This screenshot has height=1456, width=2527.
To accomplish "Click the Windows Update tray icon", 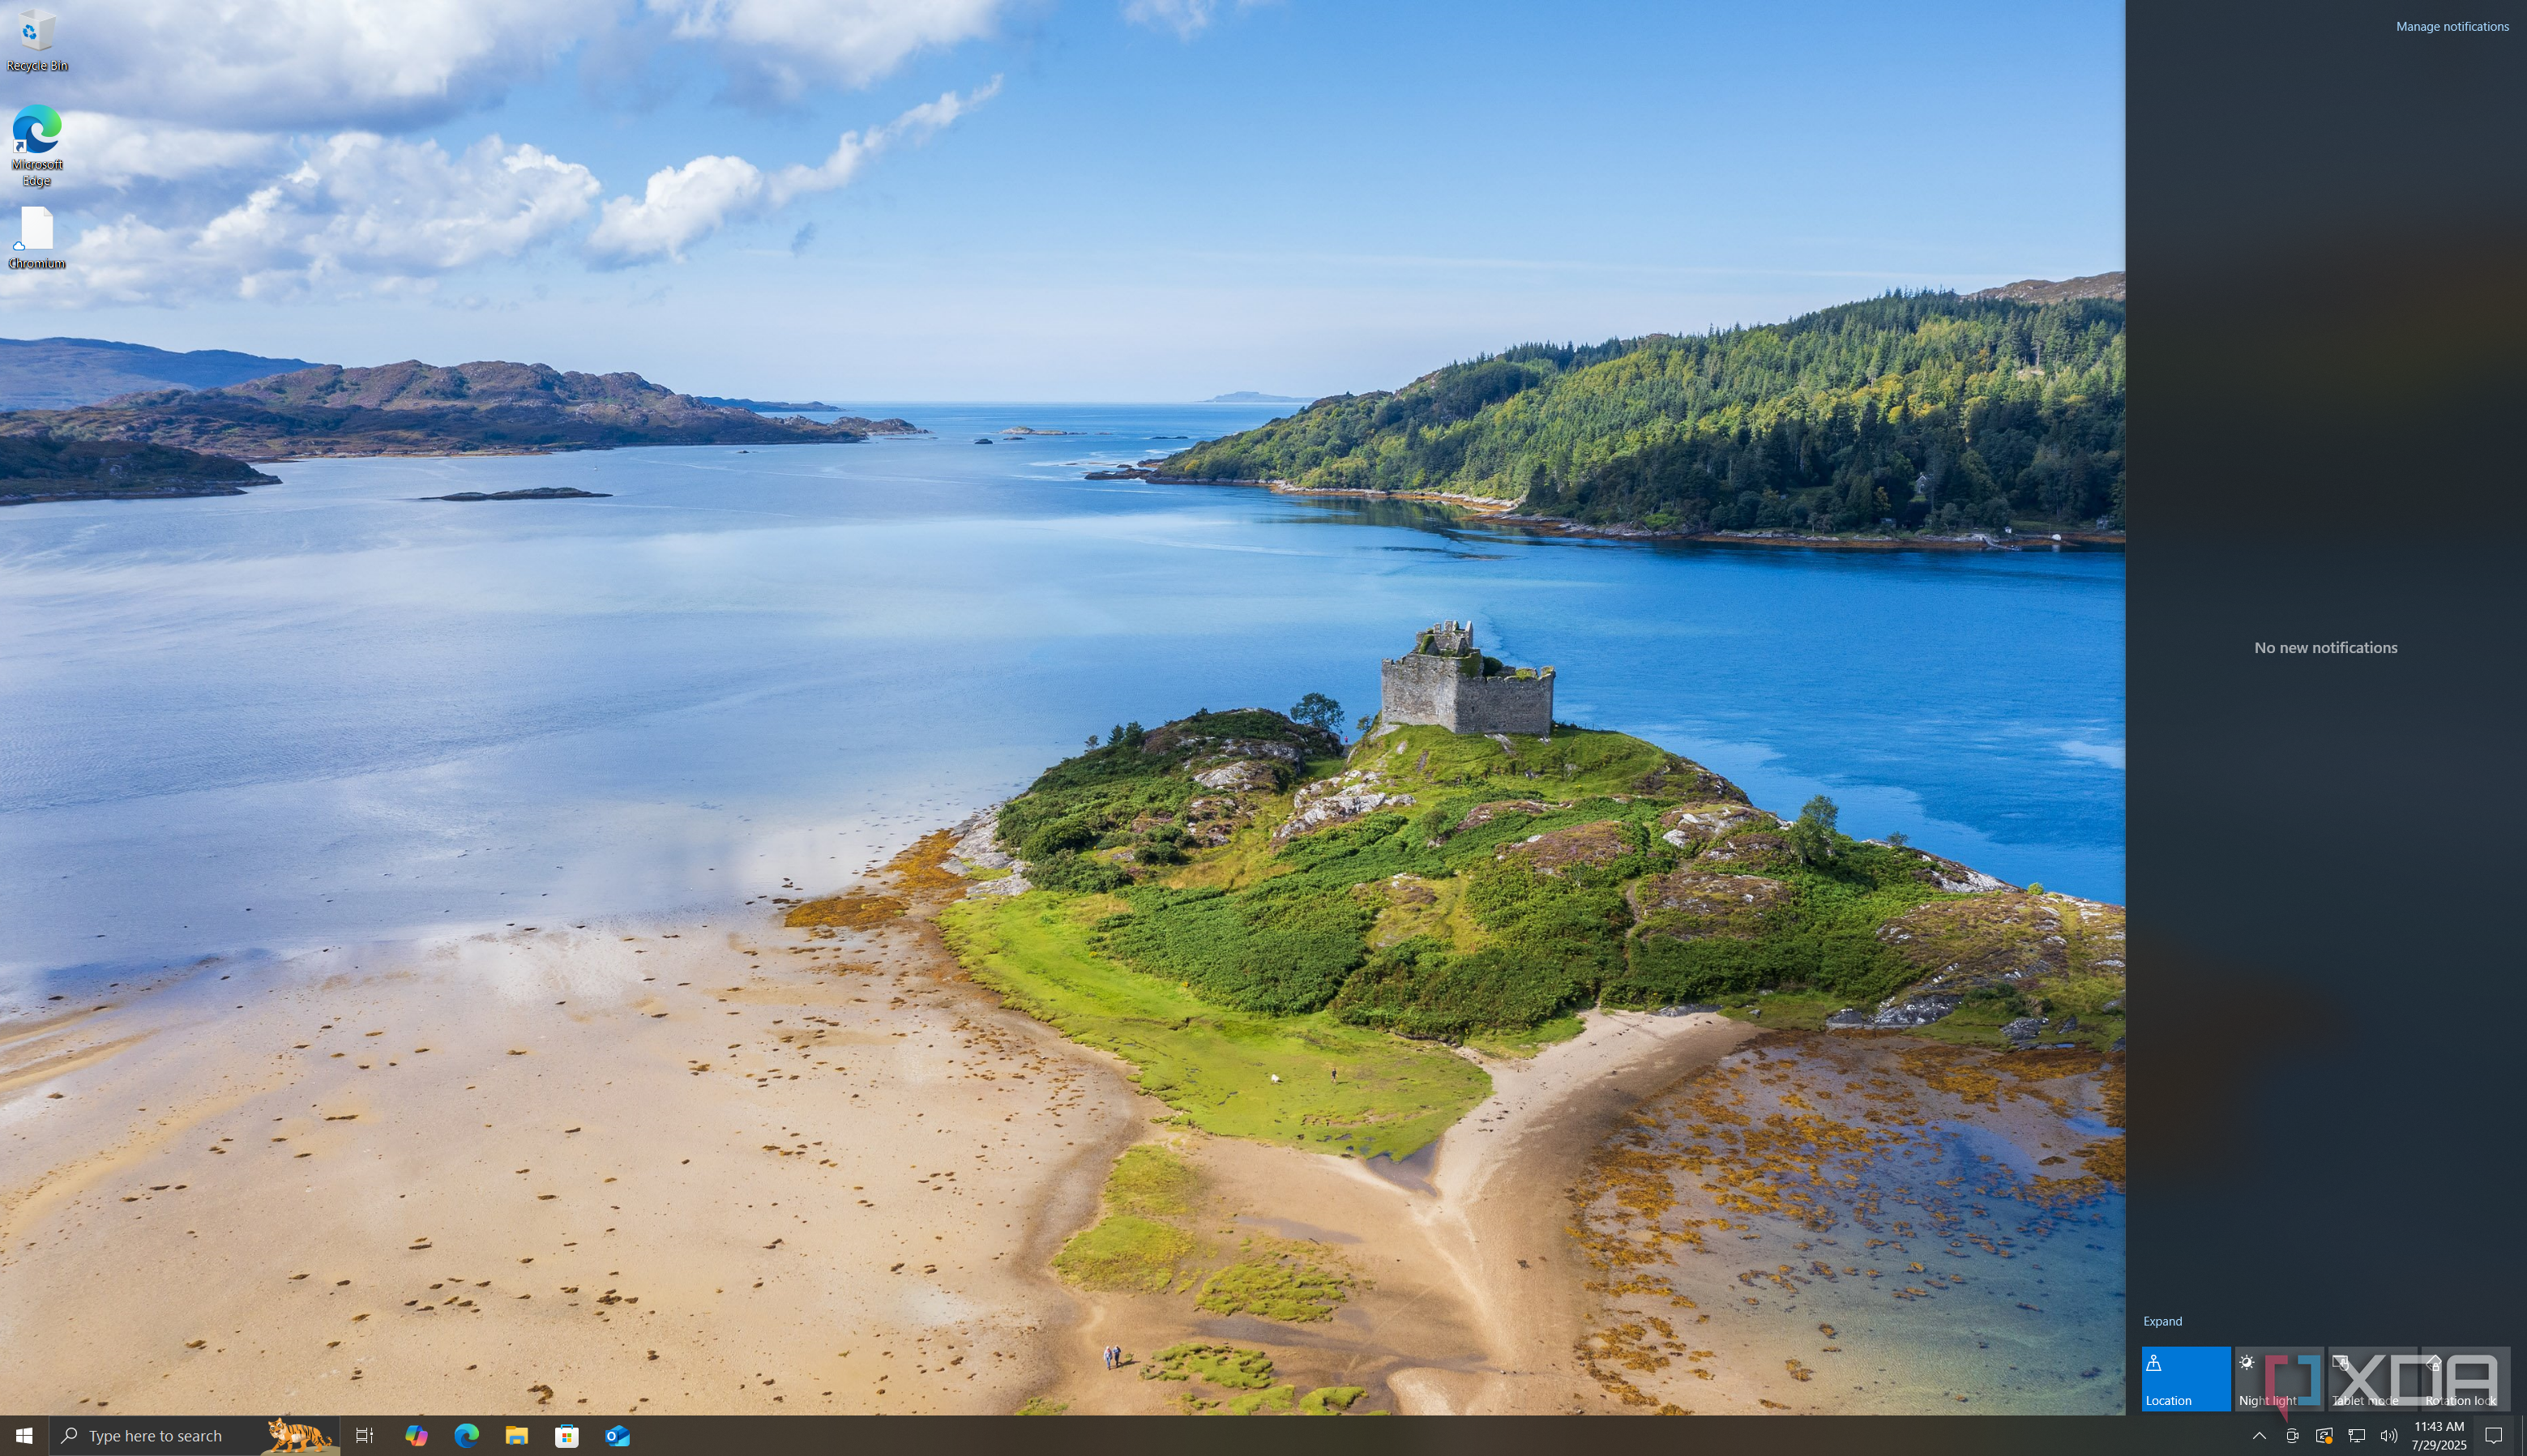I will (2324, 1436).
